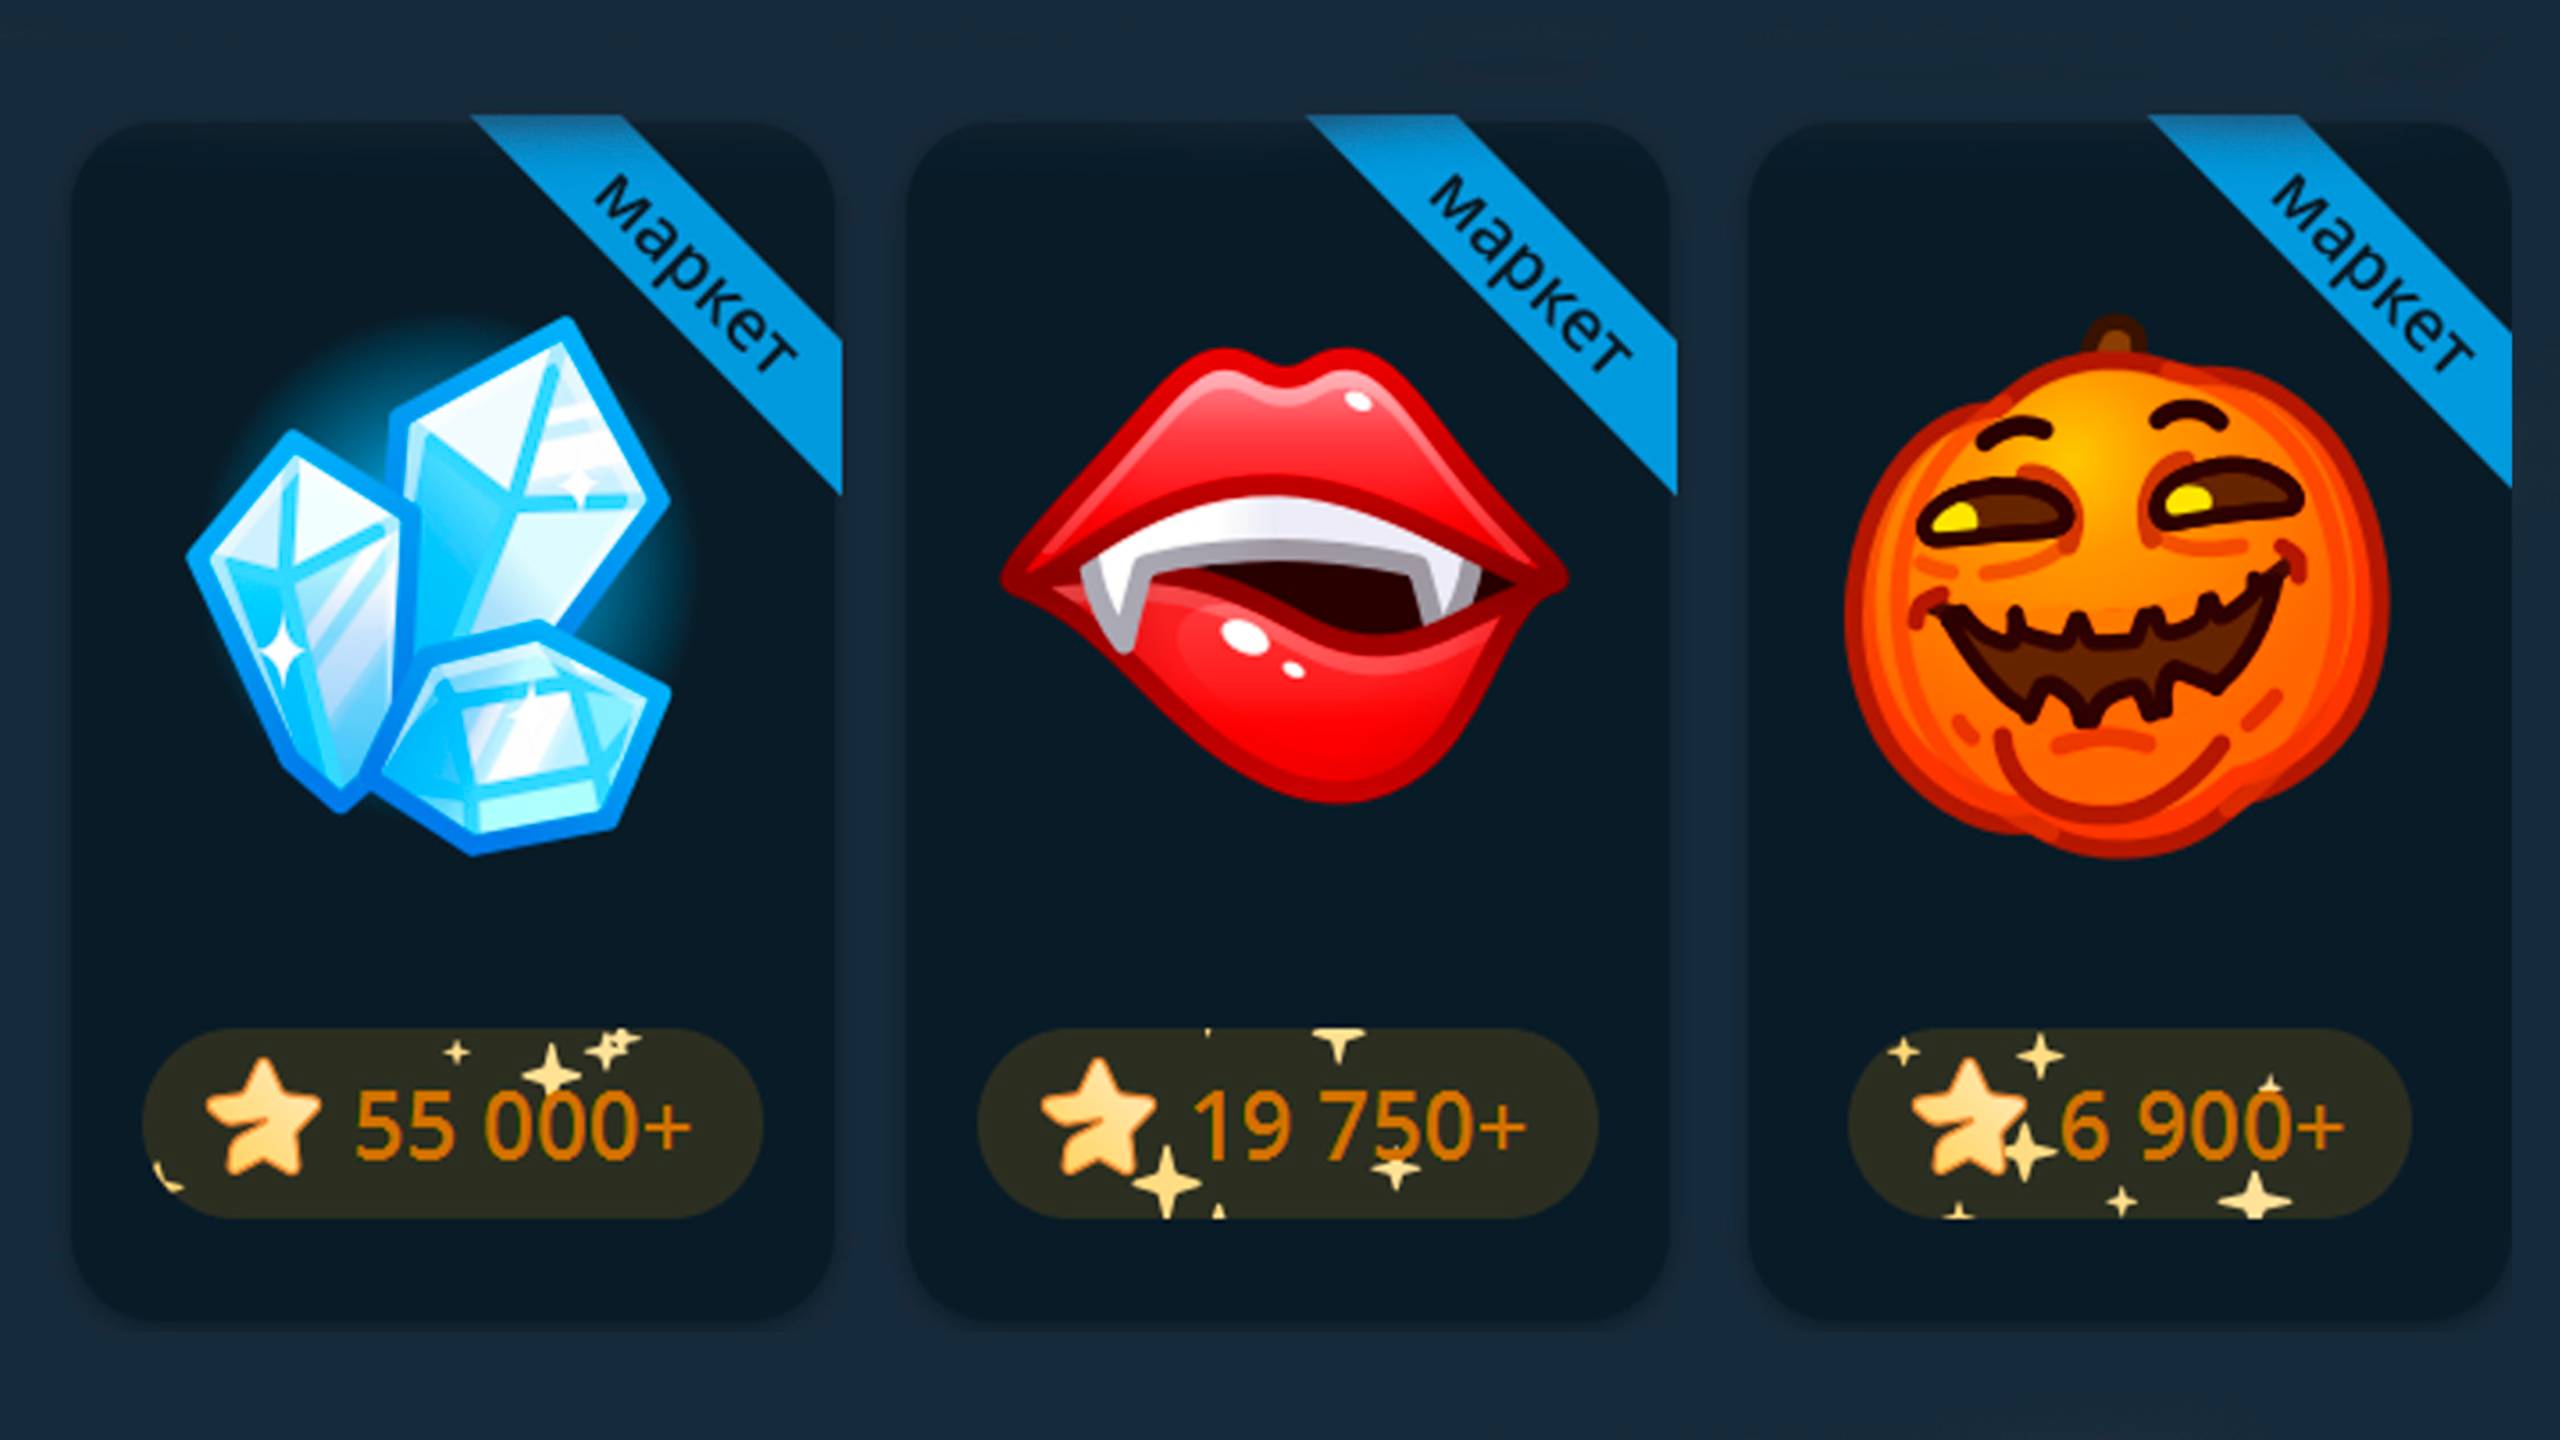Click the 55 000+ price text
The width and height of the screenshot is (2560, 1440).
(522, 1125)
